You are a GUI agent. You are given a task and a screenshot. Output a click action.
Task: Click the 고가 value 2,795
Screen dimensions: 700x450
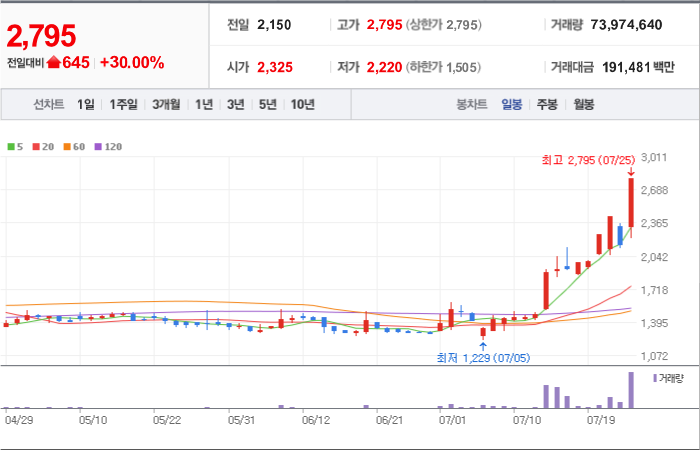pos(384,25)
